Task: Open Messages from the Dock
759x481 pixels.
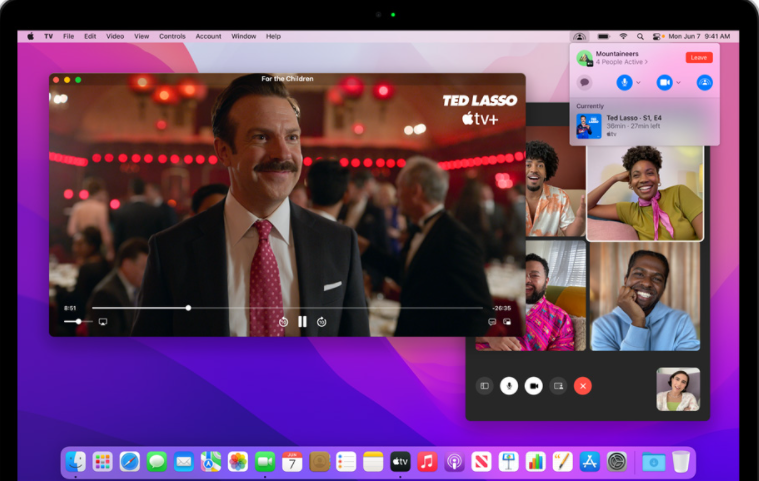Action: [x=157, y=462]
